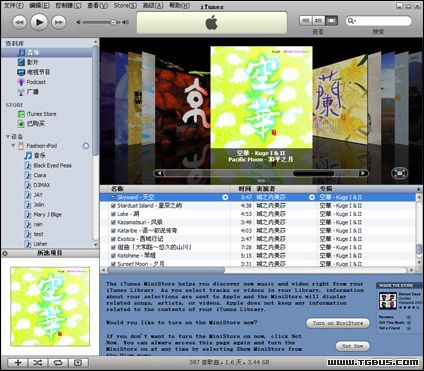Switch to list view button
Image resolution: width=424 pixels, height=371 pixels.
306,21
